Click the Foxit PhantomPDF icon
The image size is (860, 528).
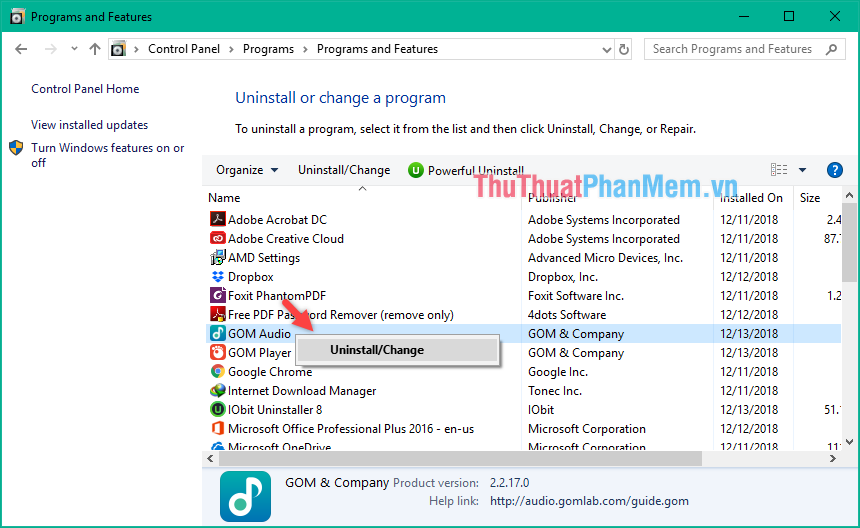(218, 296)
